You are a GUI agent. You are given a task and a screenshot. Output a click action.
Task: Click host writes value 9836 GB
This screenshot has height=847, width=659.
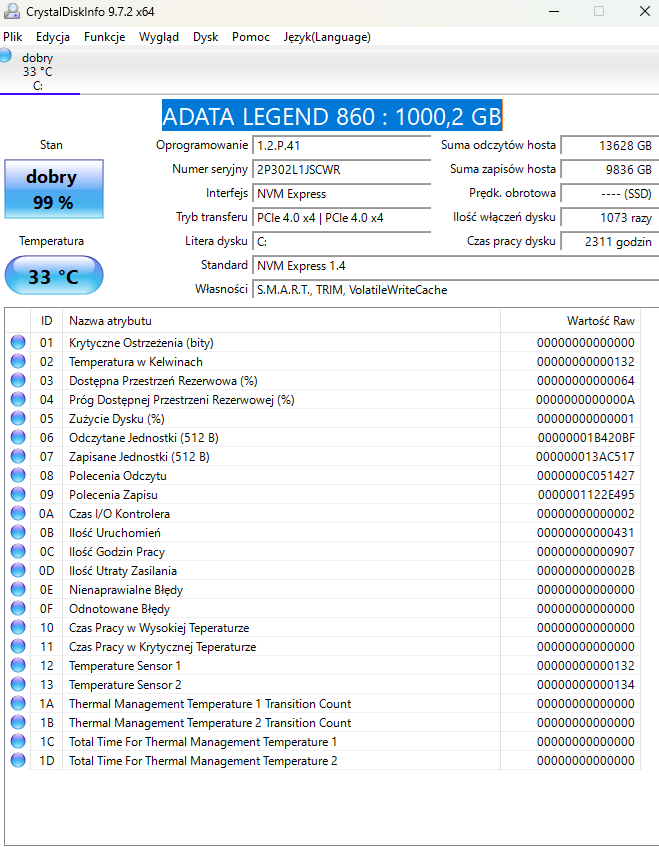point(609,170)
